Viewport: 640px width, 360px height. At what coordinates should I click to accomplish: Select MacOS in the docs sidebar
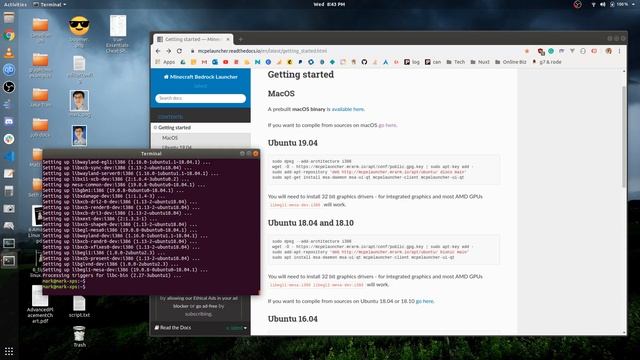pos(170,138)
